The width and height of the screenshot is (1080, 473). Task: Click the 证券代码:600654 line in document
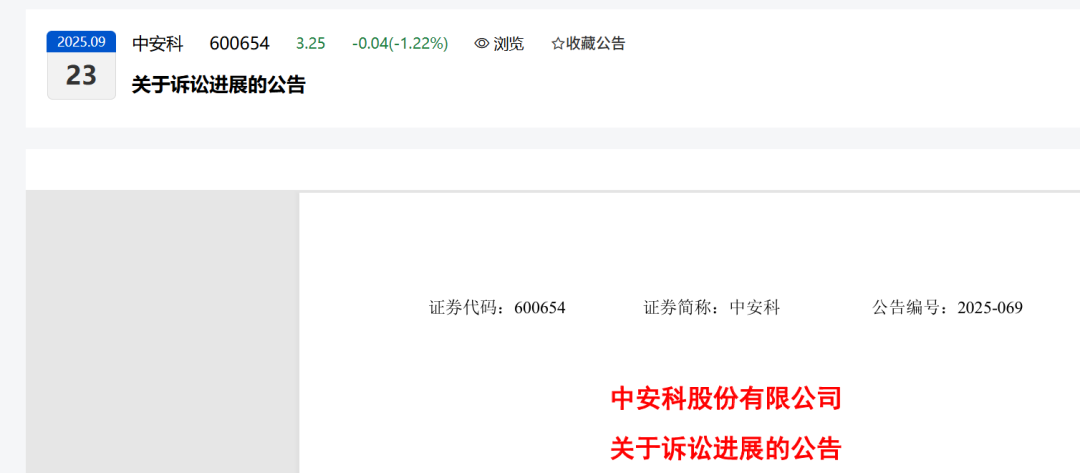click(x=497, y=308)
